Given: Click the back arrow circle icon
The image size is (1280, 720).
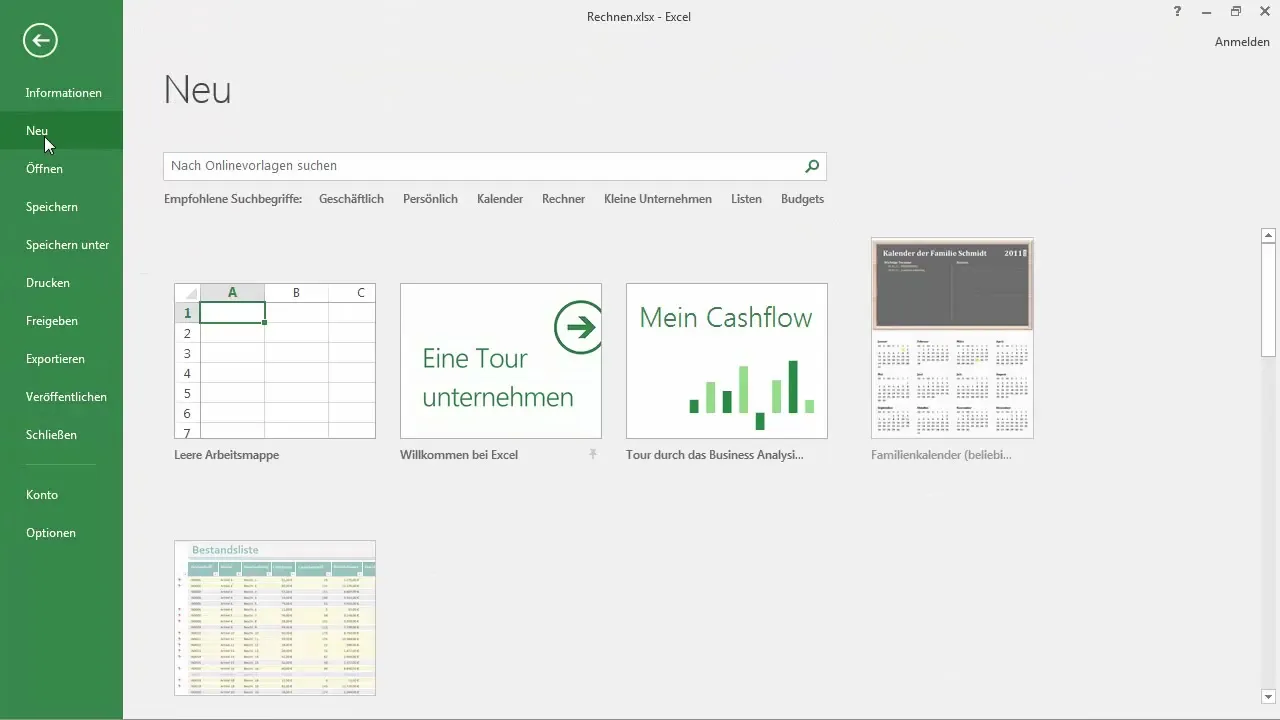Looking at the screenshot, I should [41, 40].
